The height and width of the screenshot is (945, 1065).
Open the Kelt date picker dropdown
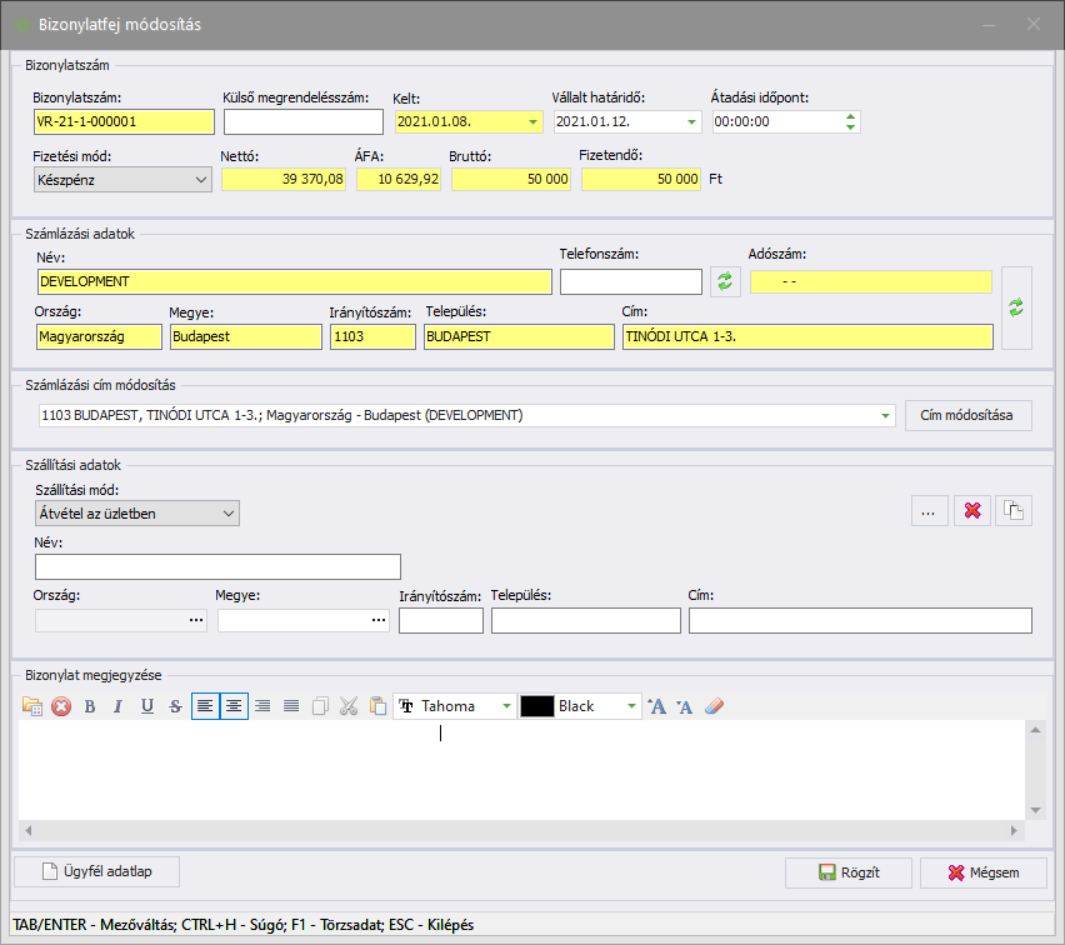[x=533, y=122]
